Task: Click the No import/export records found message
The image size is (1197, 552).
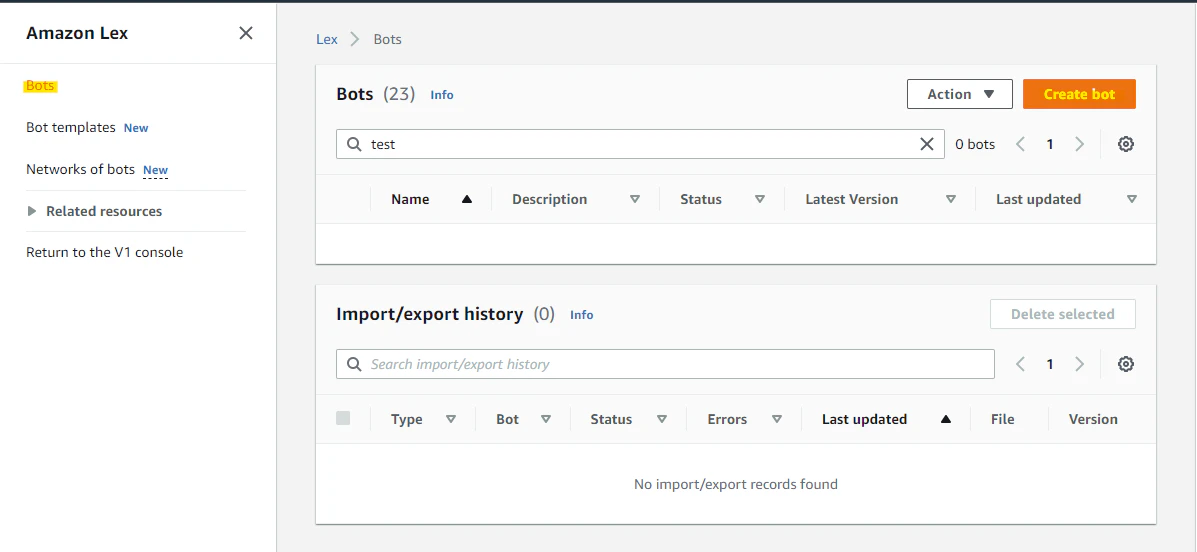Action: pos(736,484)
